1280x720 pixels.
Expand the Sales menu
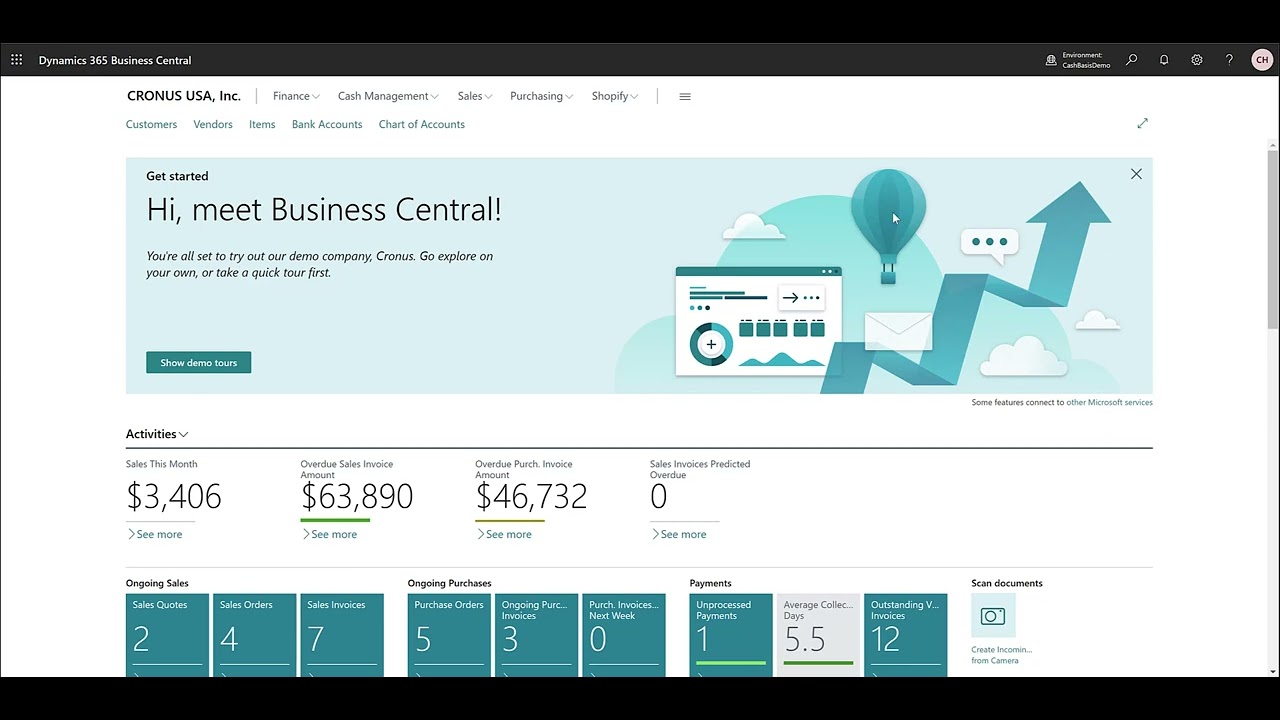[x=475, y=96]
